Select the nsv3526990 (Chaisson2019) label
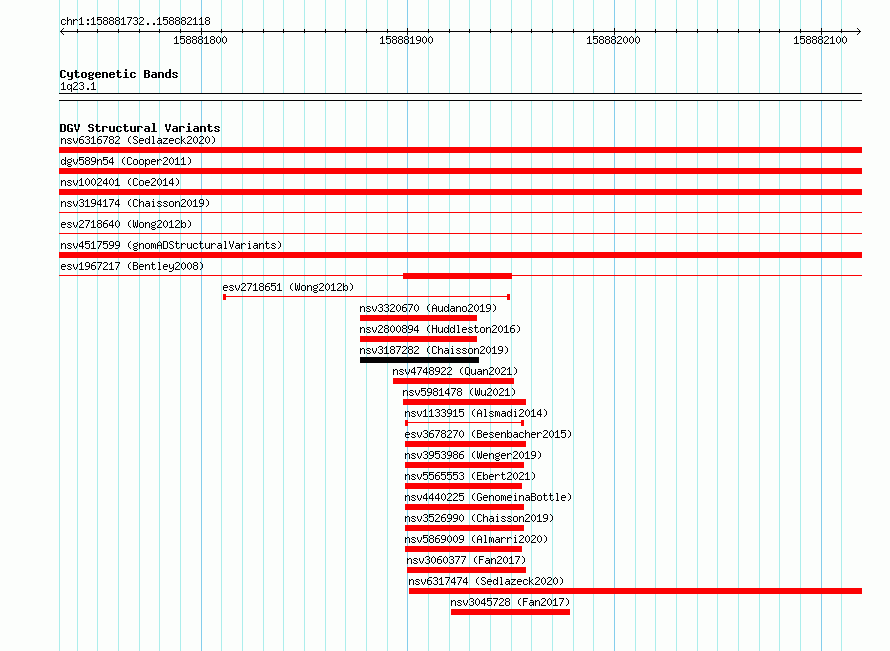890x651 pixels. (479, 518)
